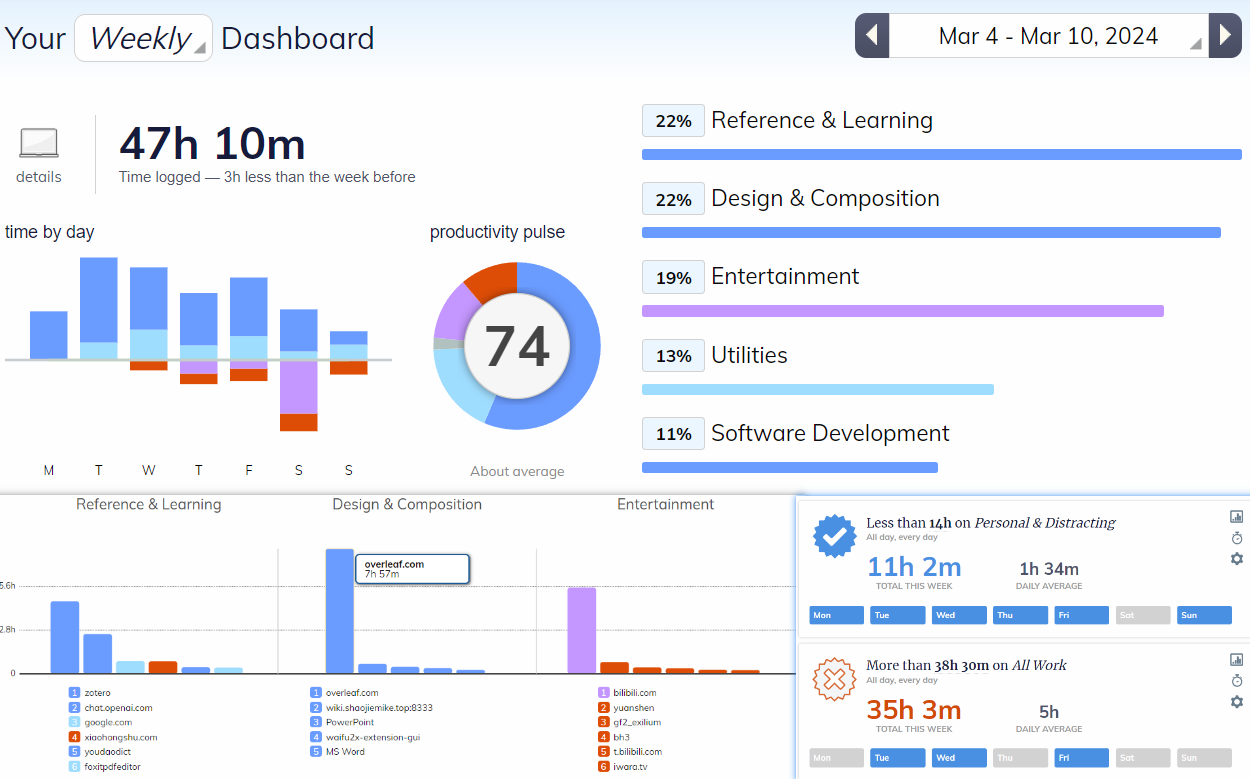Open settings gear for All Work goal
1250x779 pixels.
[1236, 702]
